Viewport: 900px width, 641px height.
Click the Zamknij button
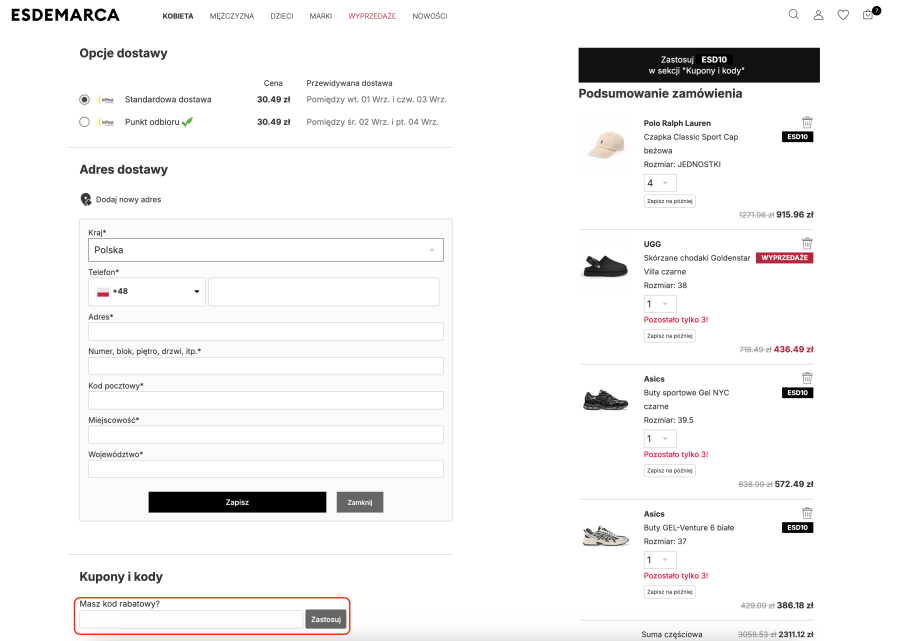360,502
